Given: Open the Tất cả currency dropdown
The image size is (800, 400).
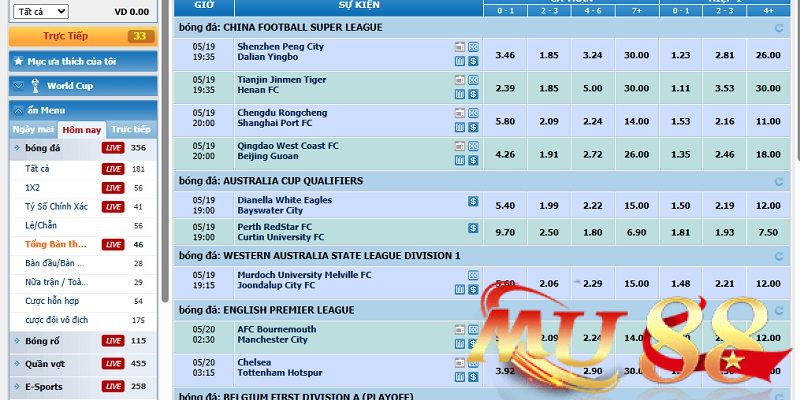Looking at the screenshot, I should pos(40,12).
